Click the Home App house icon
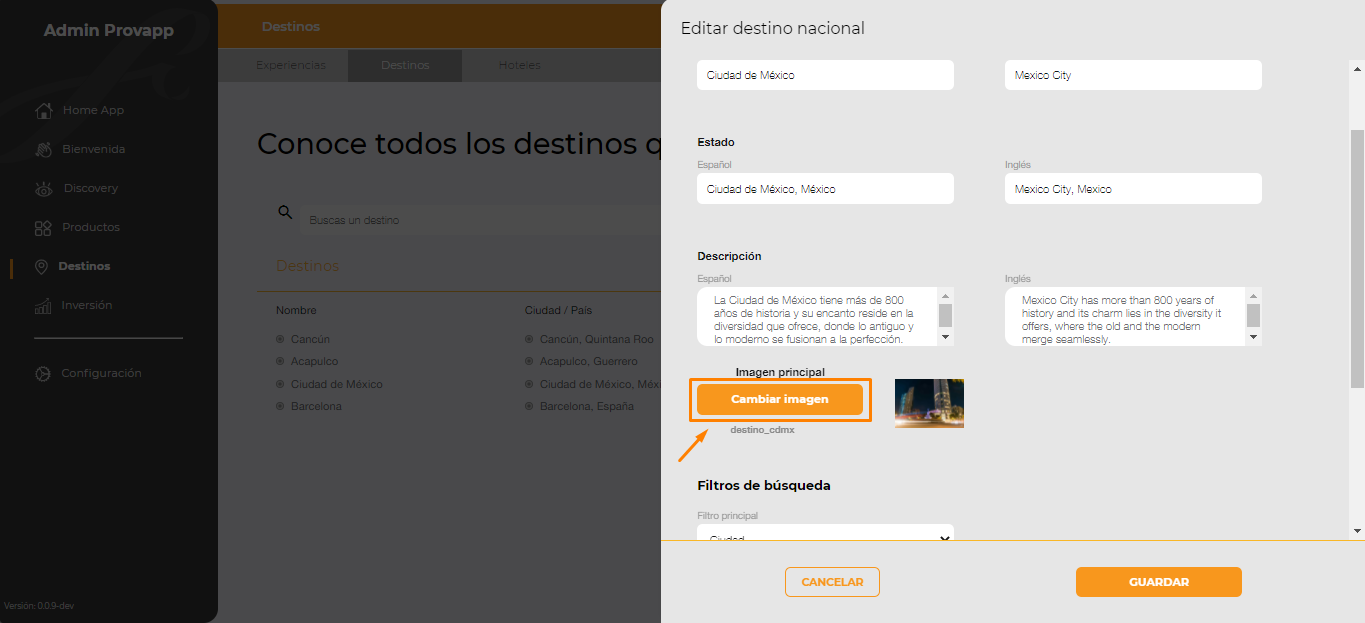Screen dimensions: 1365x623 coord(43,110)
